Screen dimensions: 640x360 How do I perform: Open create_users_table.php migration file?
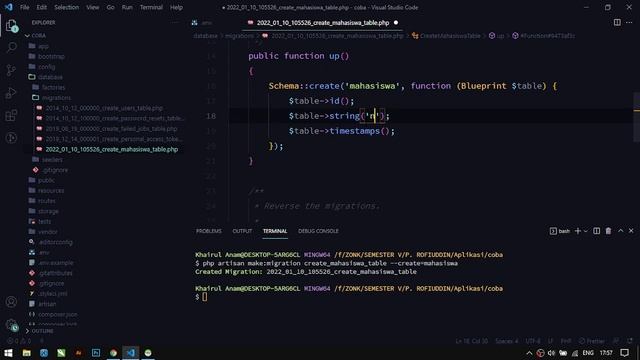(104, 108)
